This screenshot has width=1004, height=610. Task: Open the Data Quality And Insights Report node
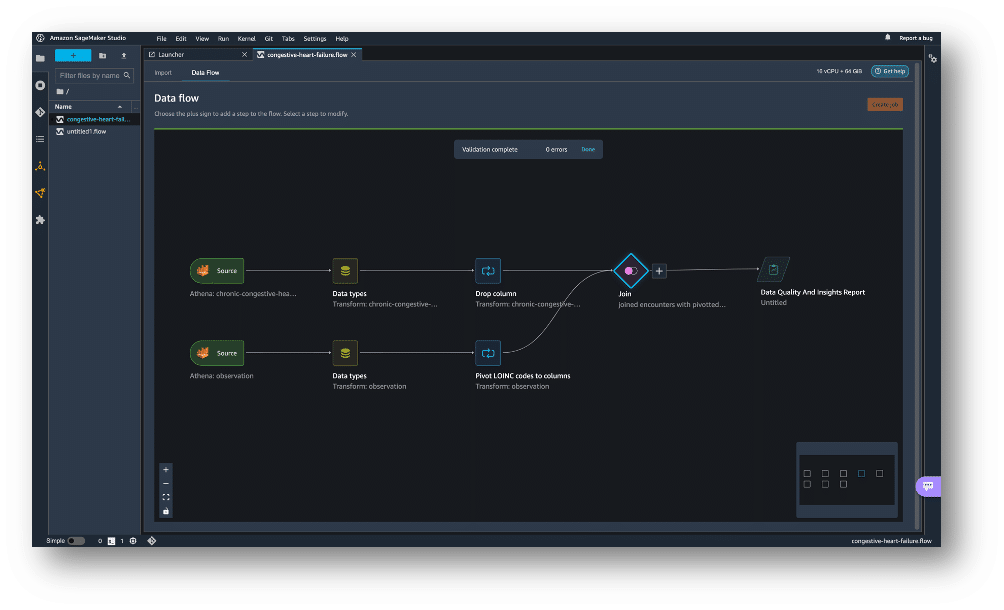[x=773, y=270]
